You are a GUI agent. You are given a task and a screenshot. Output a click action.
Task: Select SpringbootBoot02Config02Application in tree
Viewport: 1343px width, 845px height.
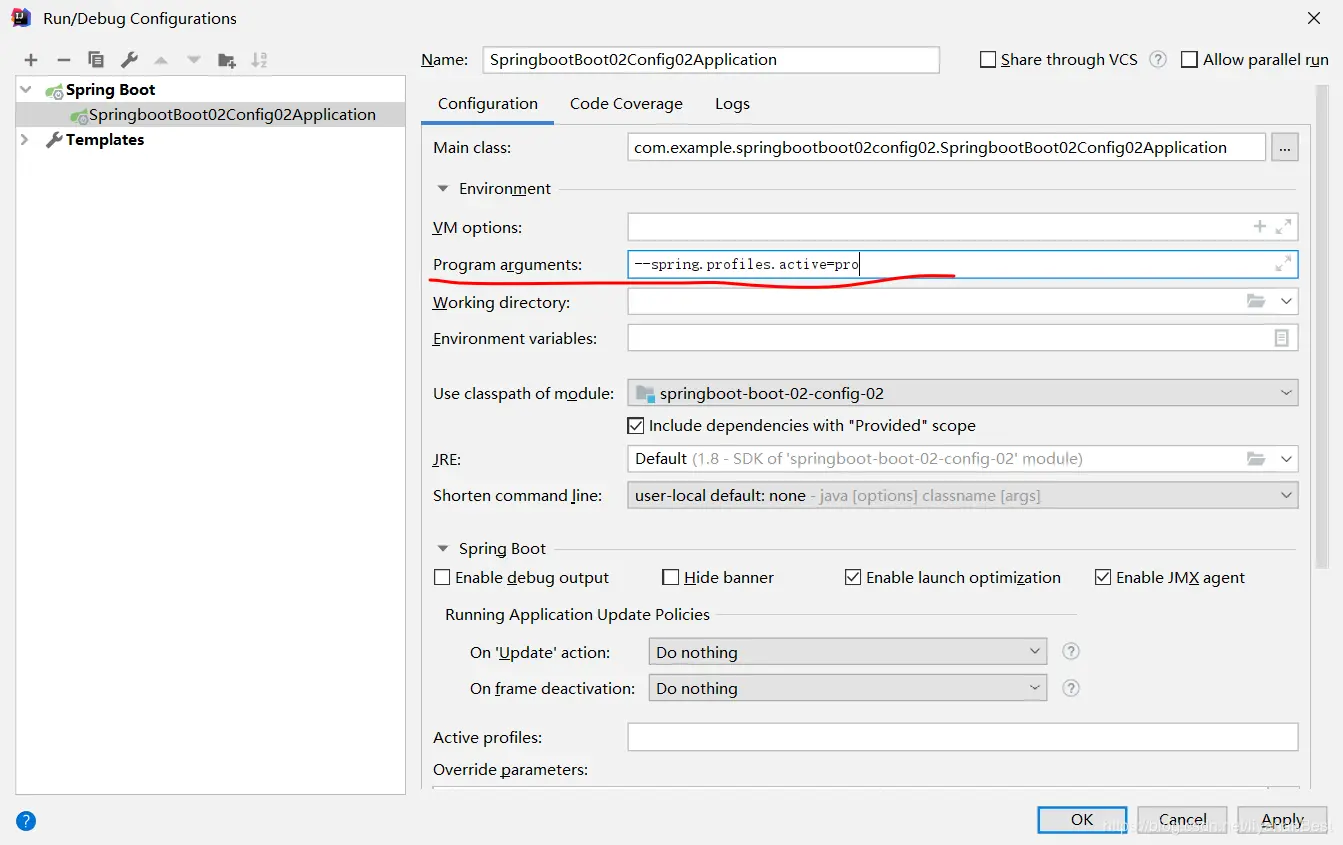(x=232, y=115)
